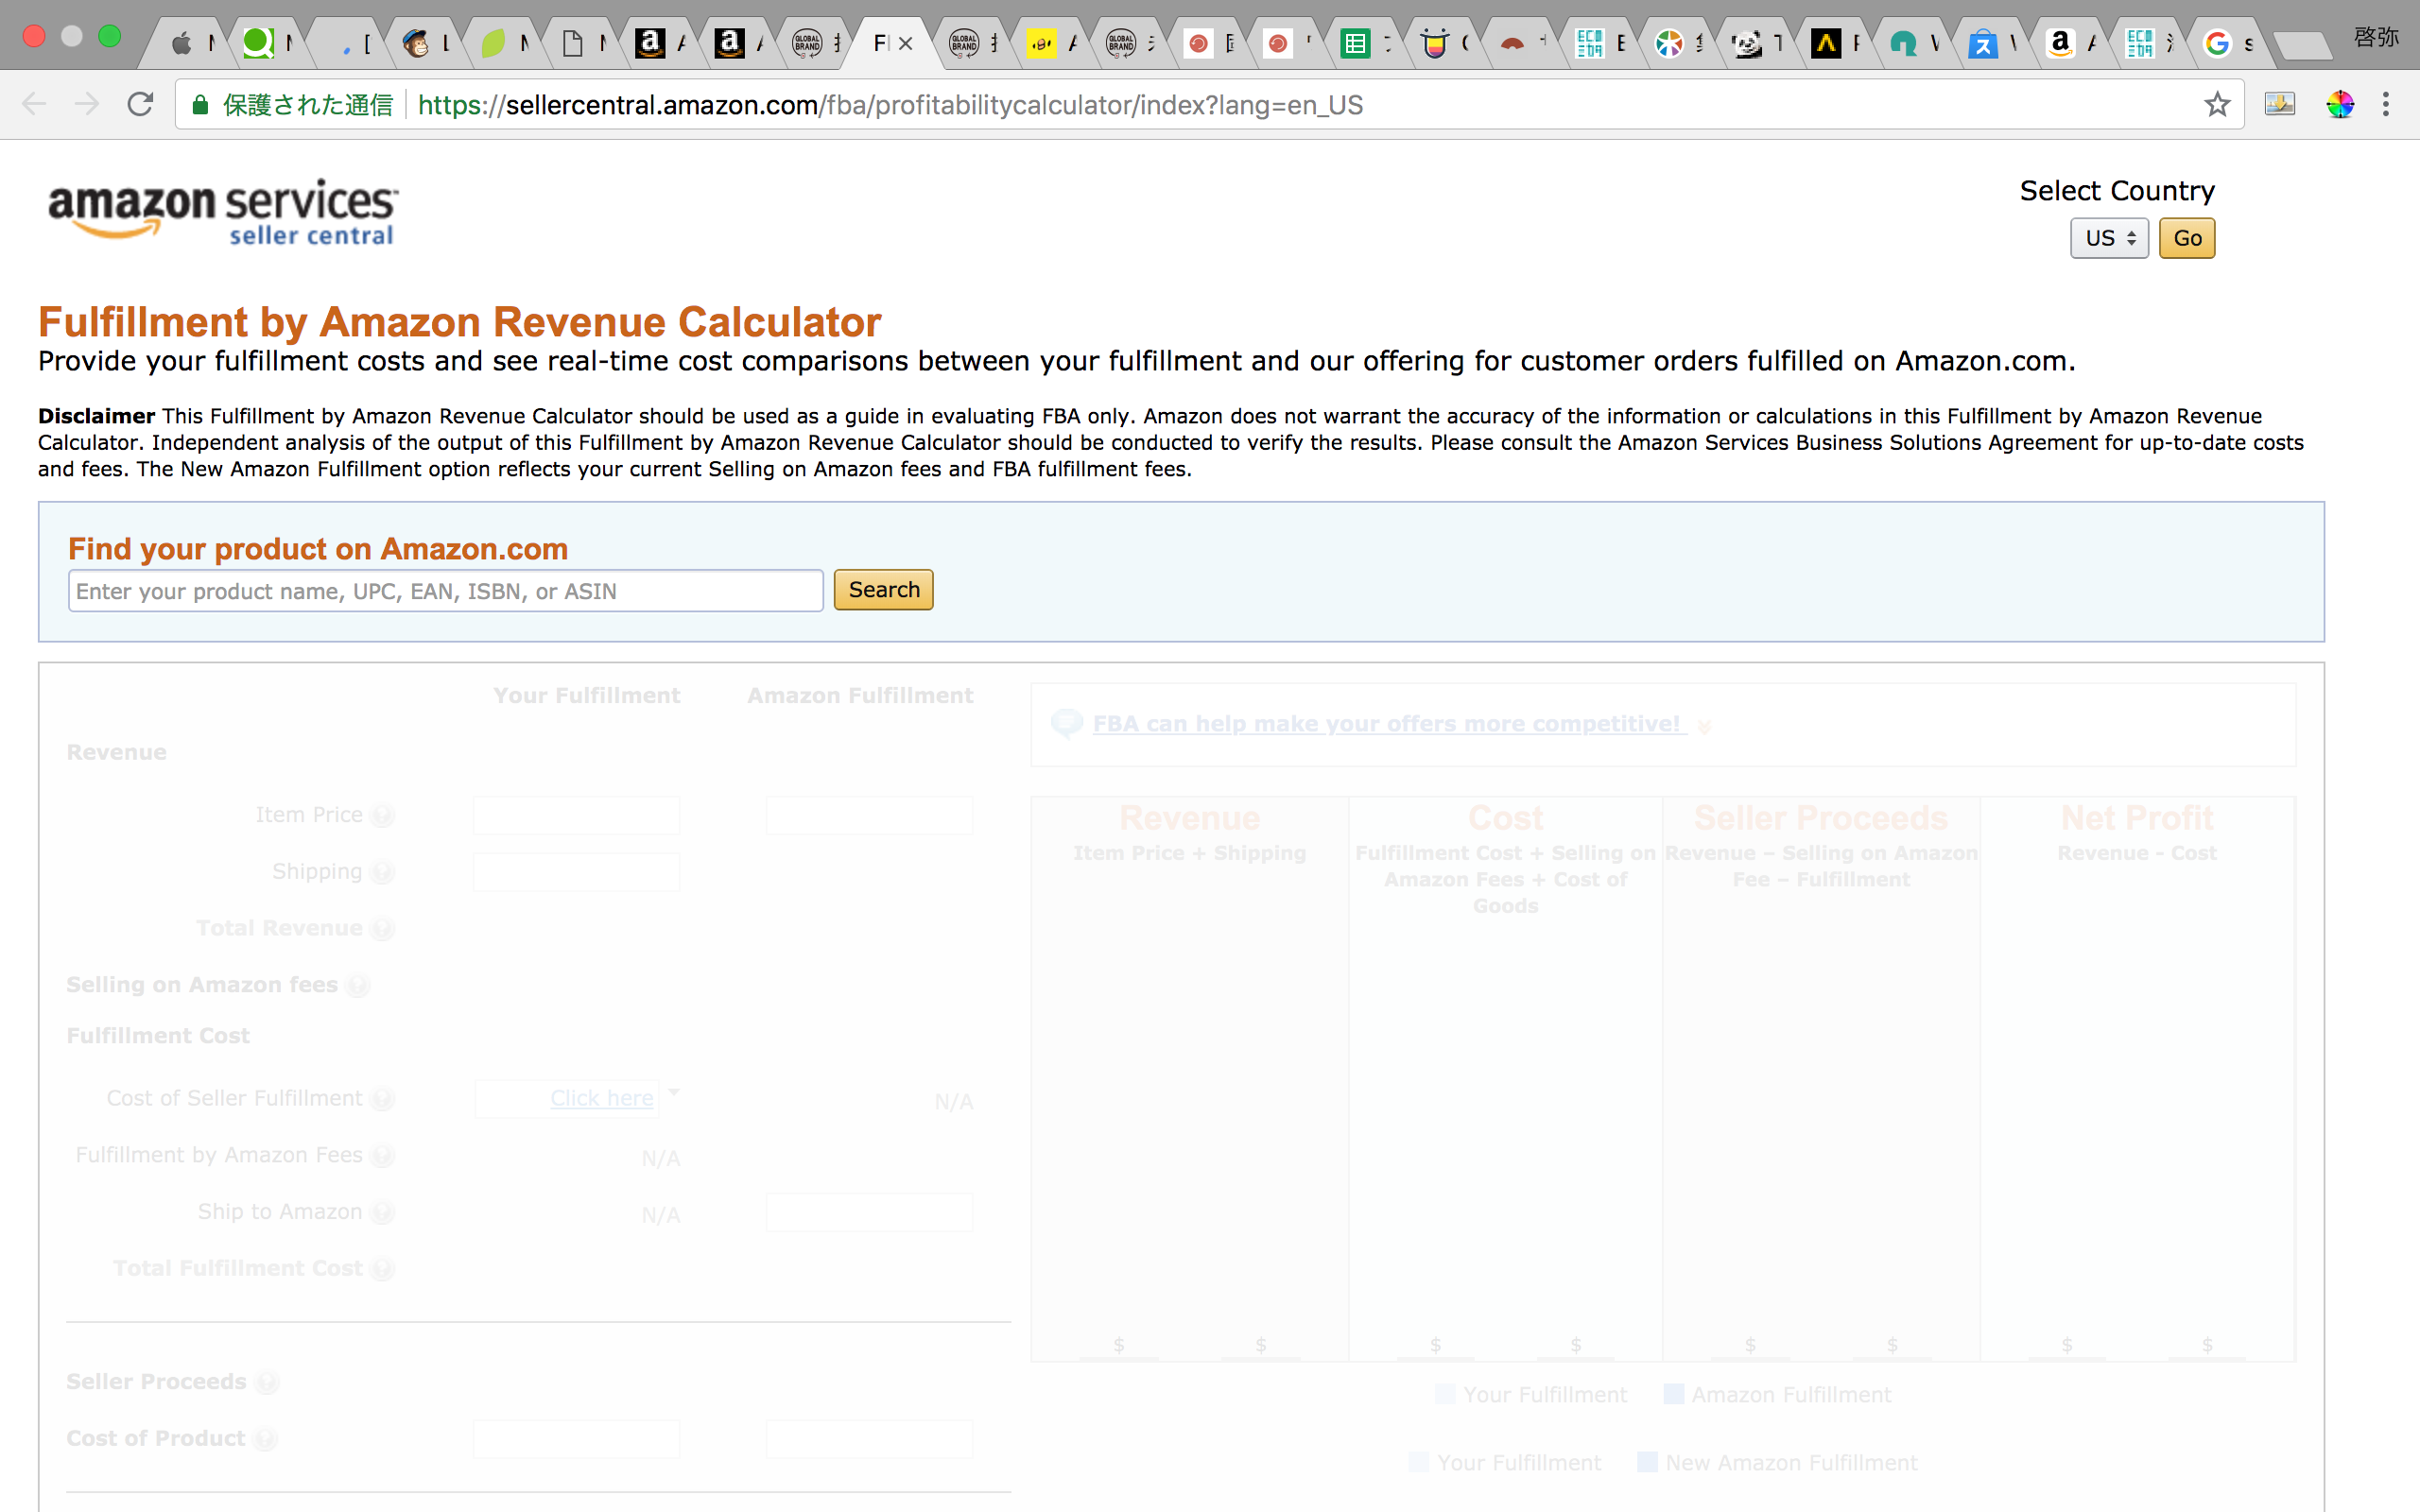The height and width of the screenshot is (1512, 2420).
Task: Open the color wheel extension icon
Action: pos(2339,104)
